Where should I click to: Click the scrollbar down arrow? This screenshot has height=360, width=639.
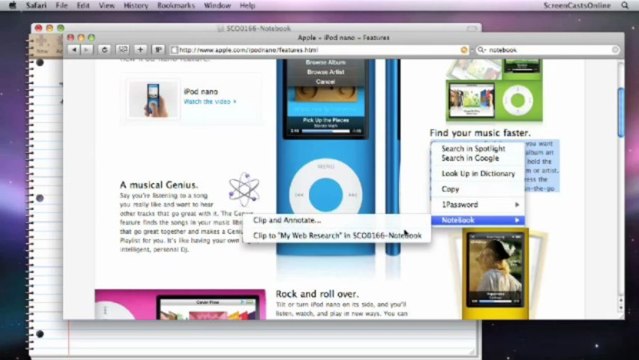[x=621, y=309]
